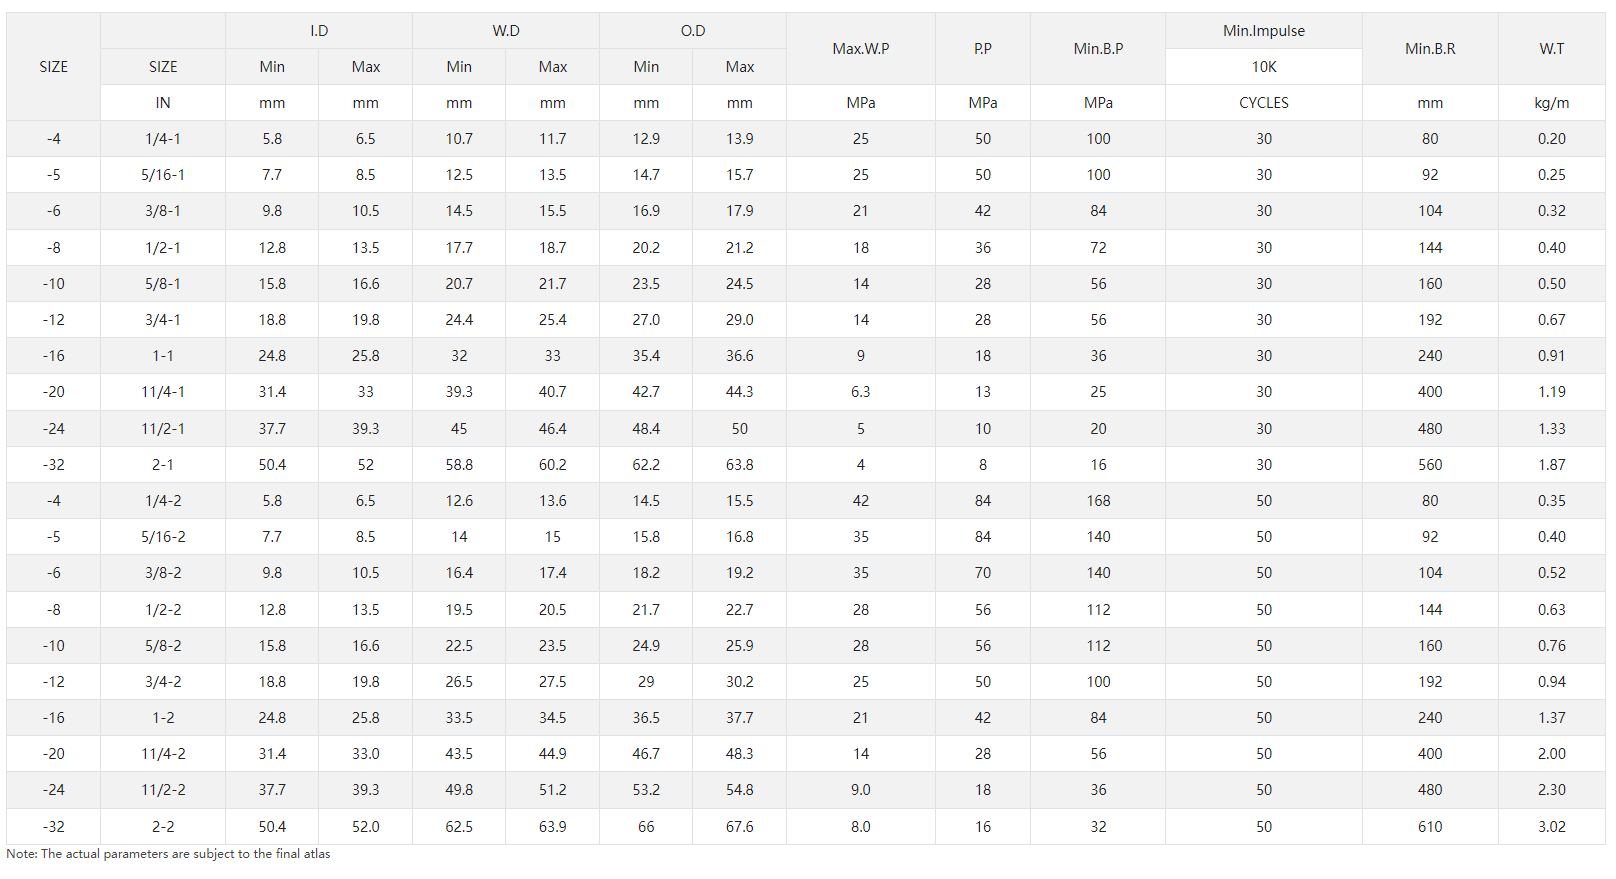The height and width of the screenshot is (879, 1616).
Task: Click the O.D group header
Action: pos(693,31)
